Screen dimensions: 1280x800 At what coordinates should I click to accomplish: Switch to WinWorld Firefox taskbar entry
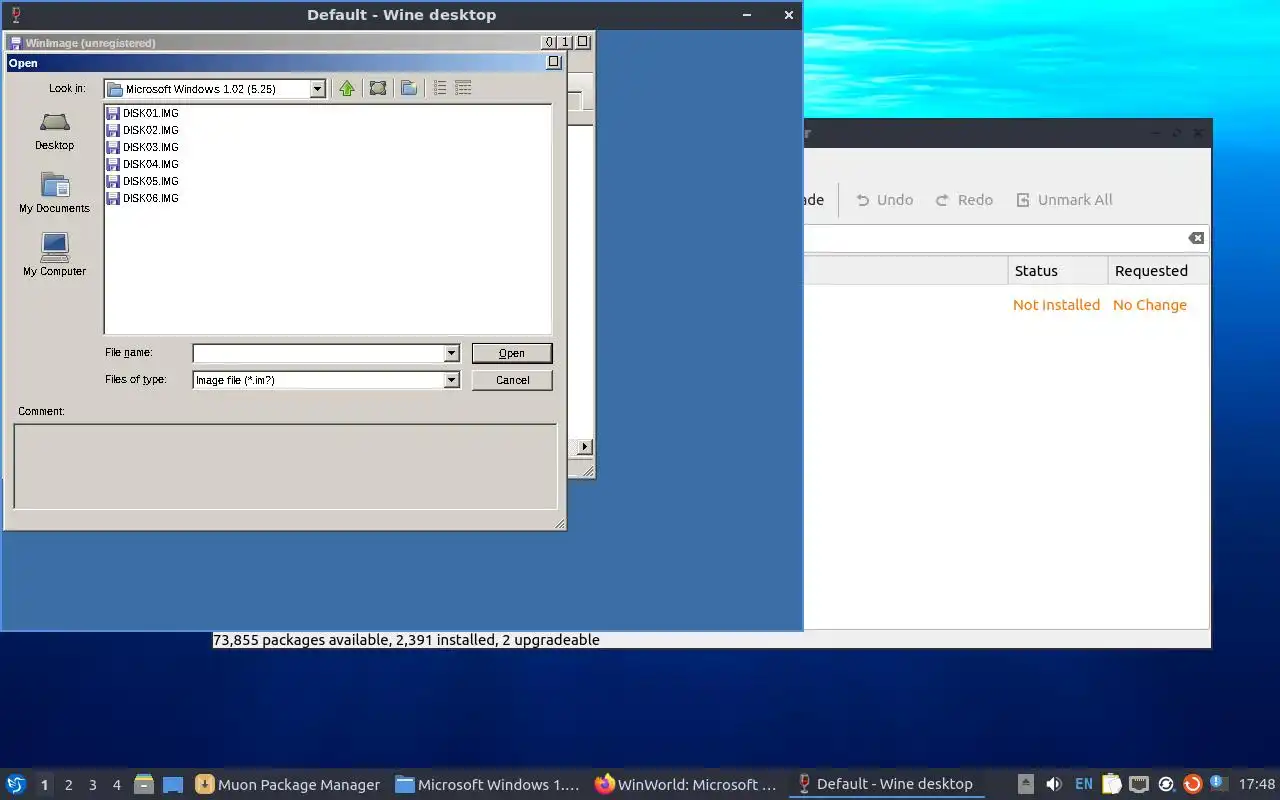(688, 784)
